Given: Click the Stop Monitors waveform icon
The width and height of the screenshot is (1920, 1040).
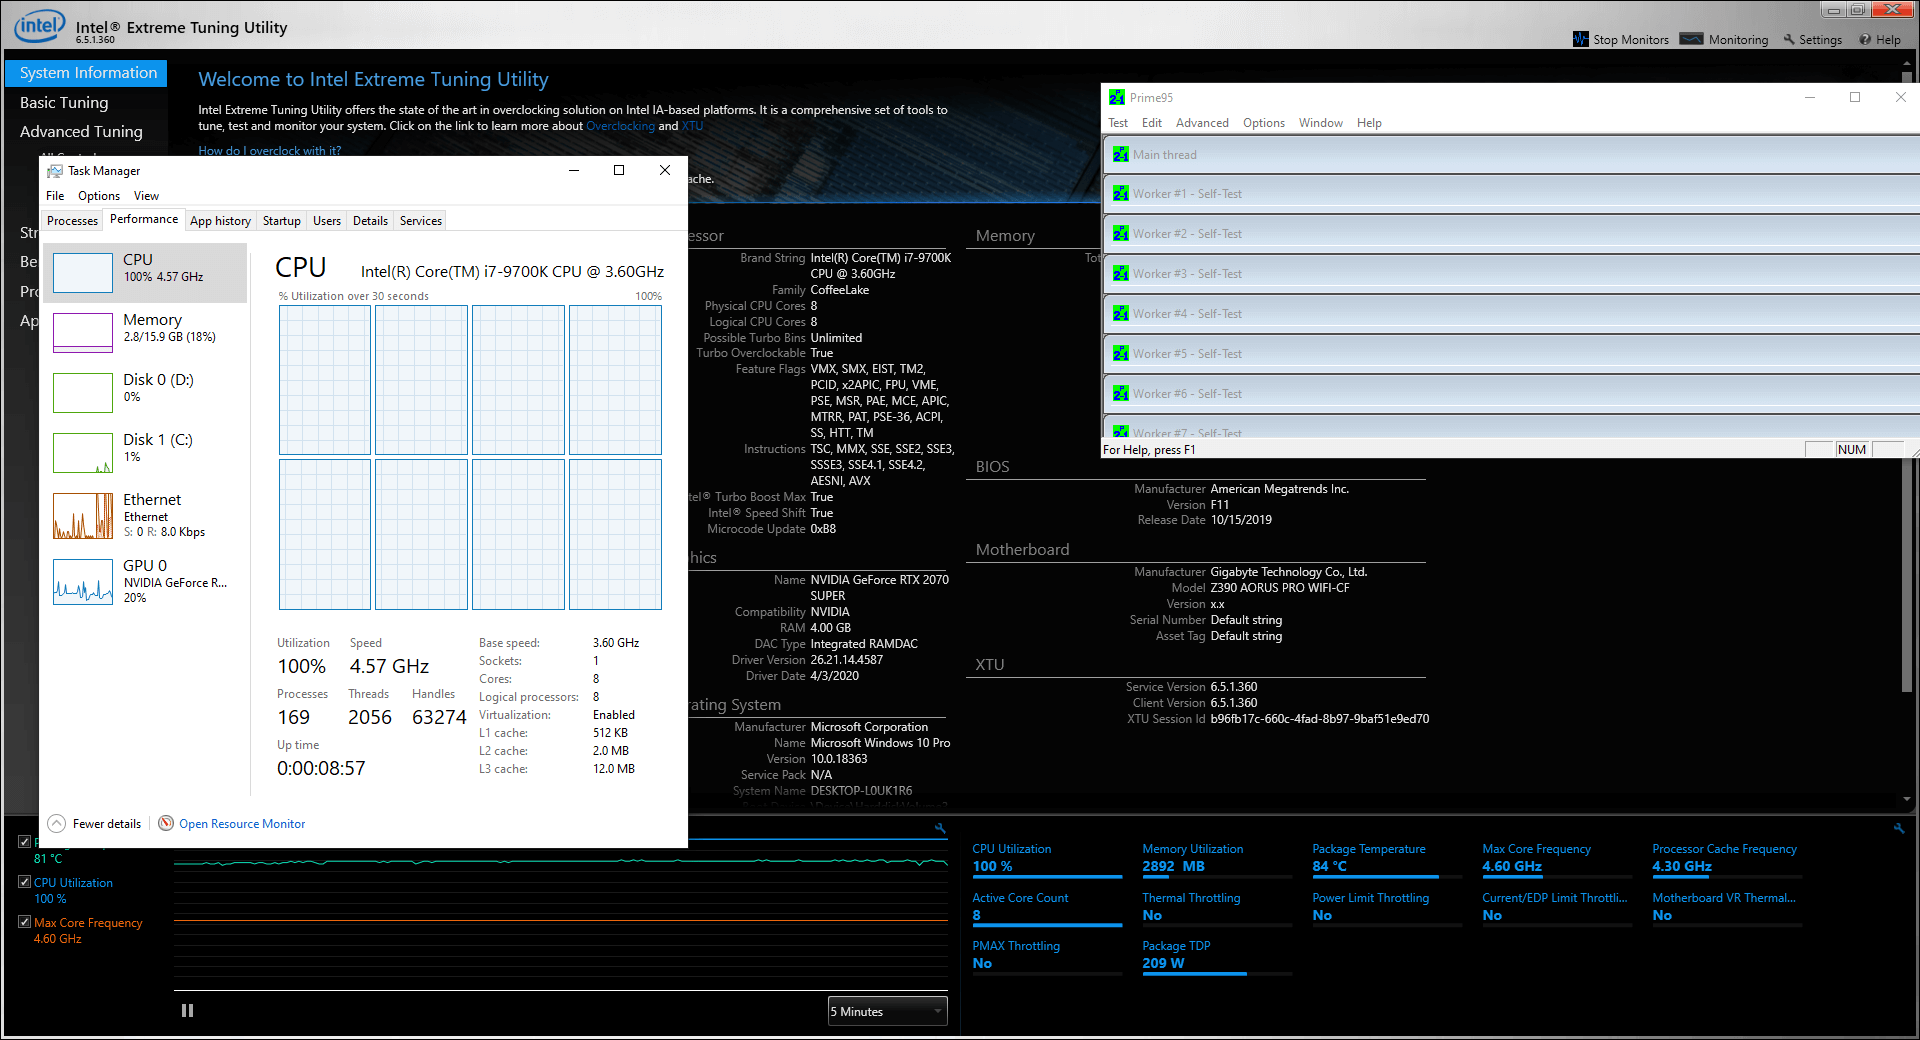Looking at the screenshot, I should tap(1580, 39).
